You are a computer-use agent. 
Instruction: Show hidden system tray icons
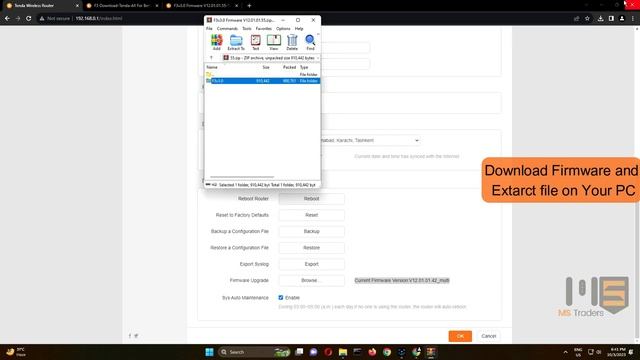565,352
